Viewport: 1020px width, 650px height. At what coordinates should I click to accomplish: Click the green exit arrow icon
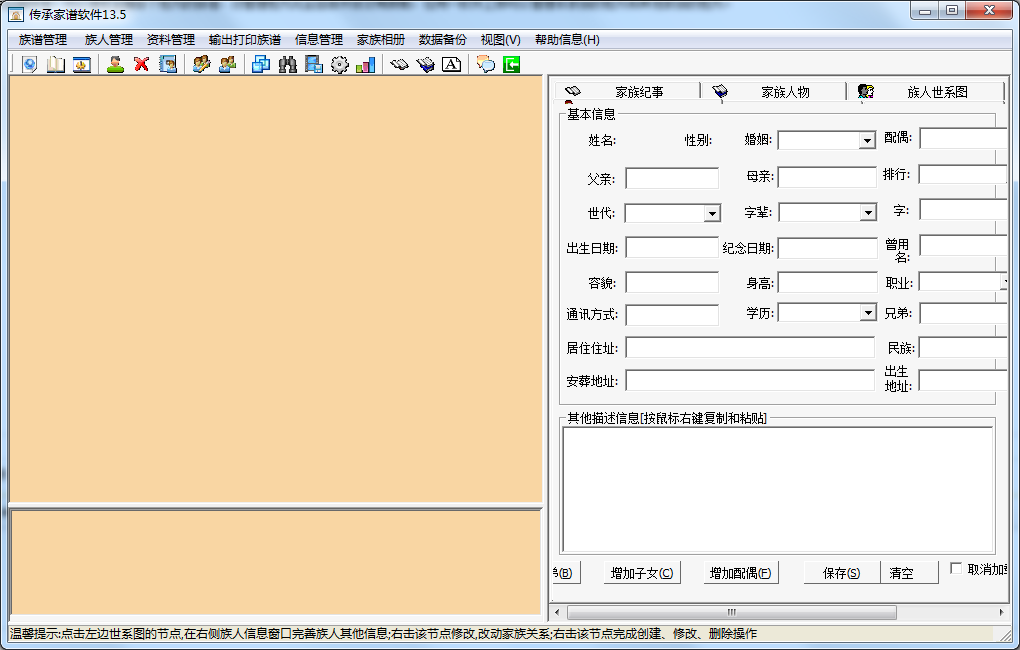[512, 65]
